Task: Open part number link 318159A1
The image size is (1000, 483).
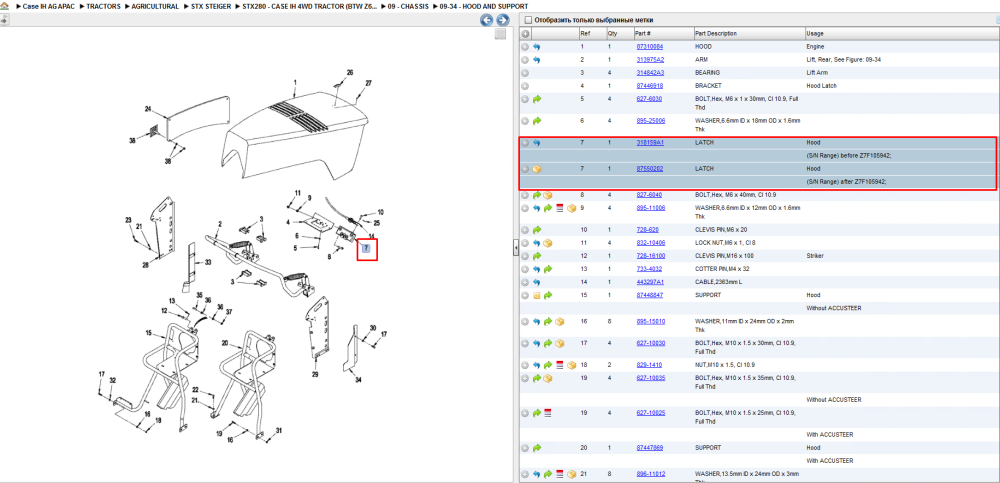Action: 650,143
